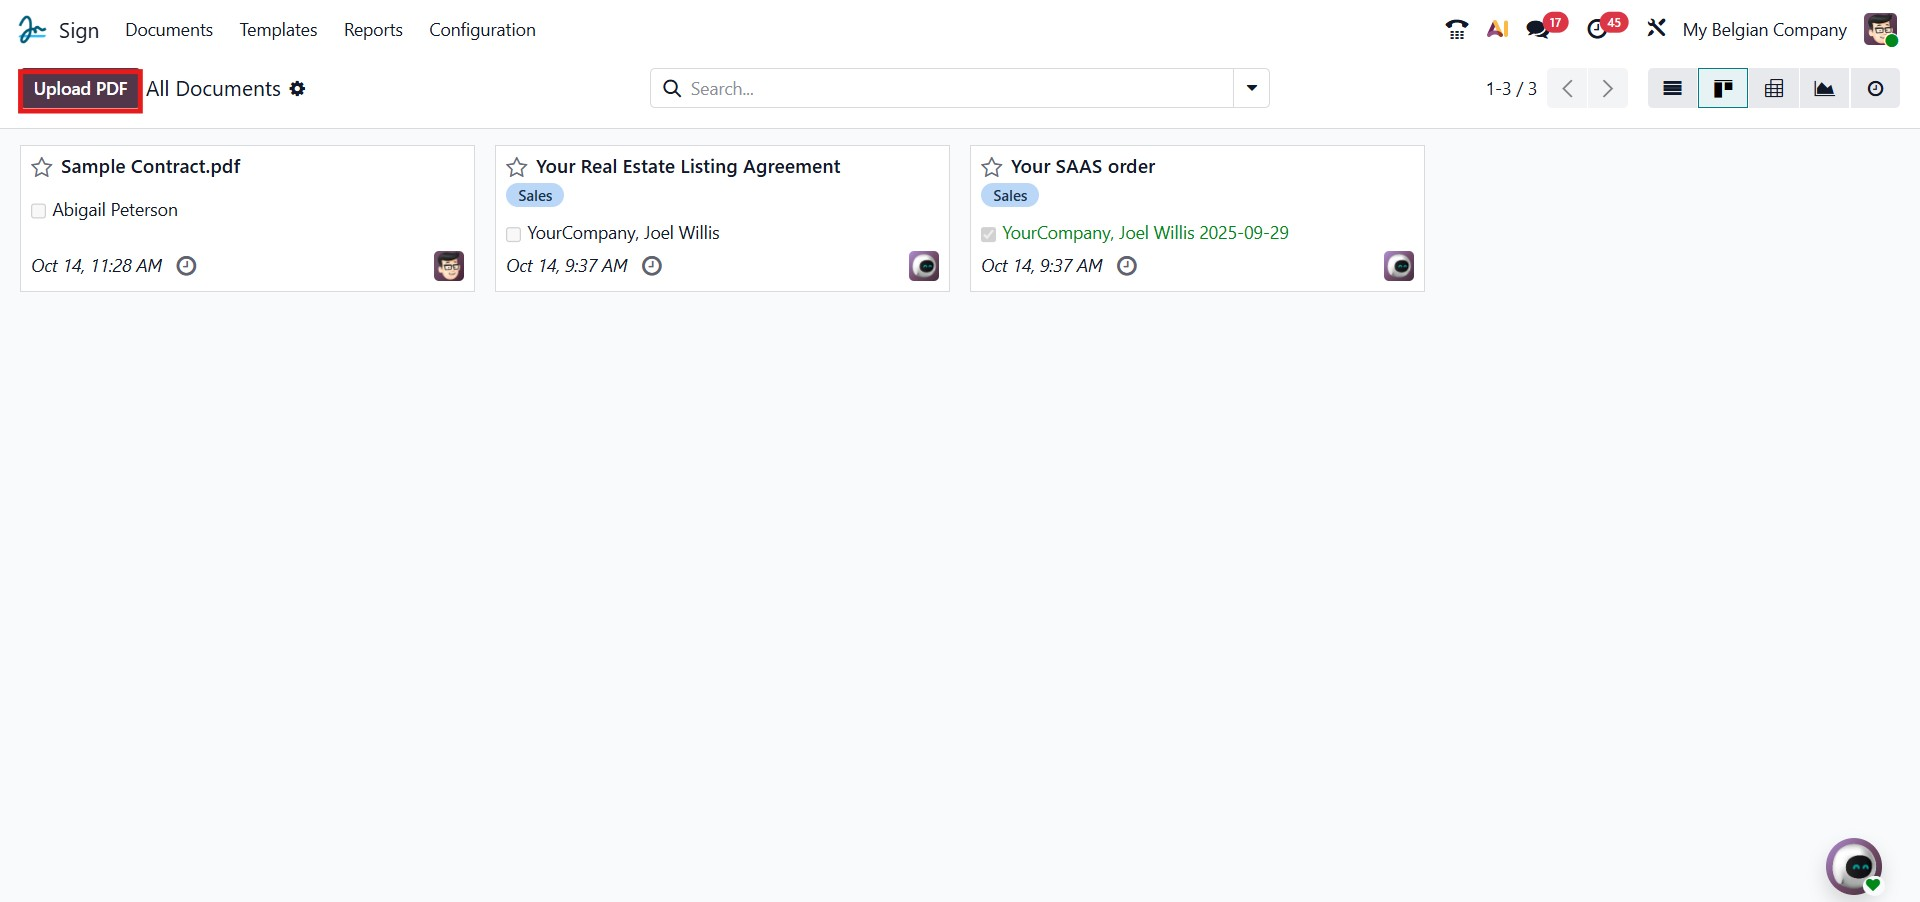
Task: Go to the next page of records
Action: coord(1607,89)
